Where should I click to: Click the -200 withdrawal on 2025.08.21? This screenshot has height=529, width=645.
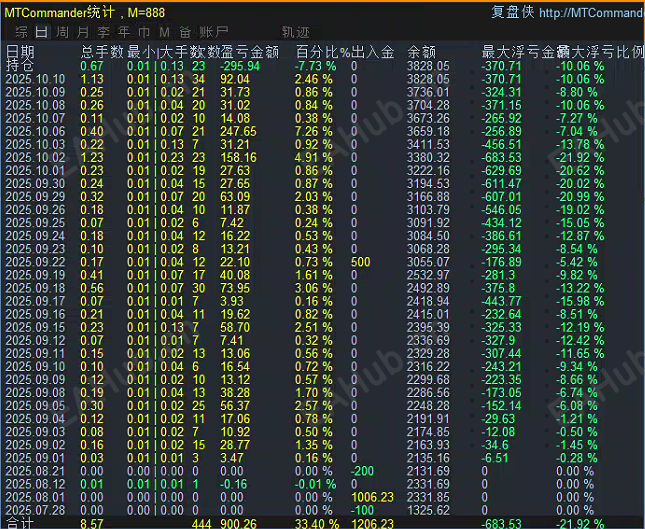coord(362,471)
